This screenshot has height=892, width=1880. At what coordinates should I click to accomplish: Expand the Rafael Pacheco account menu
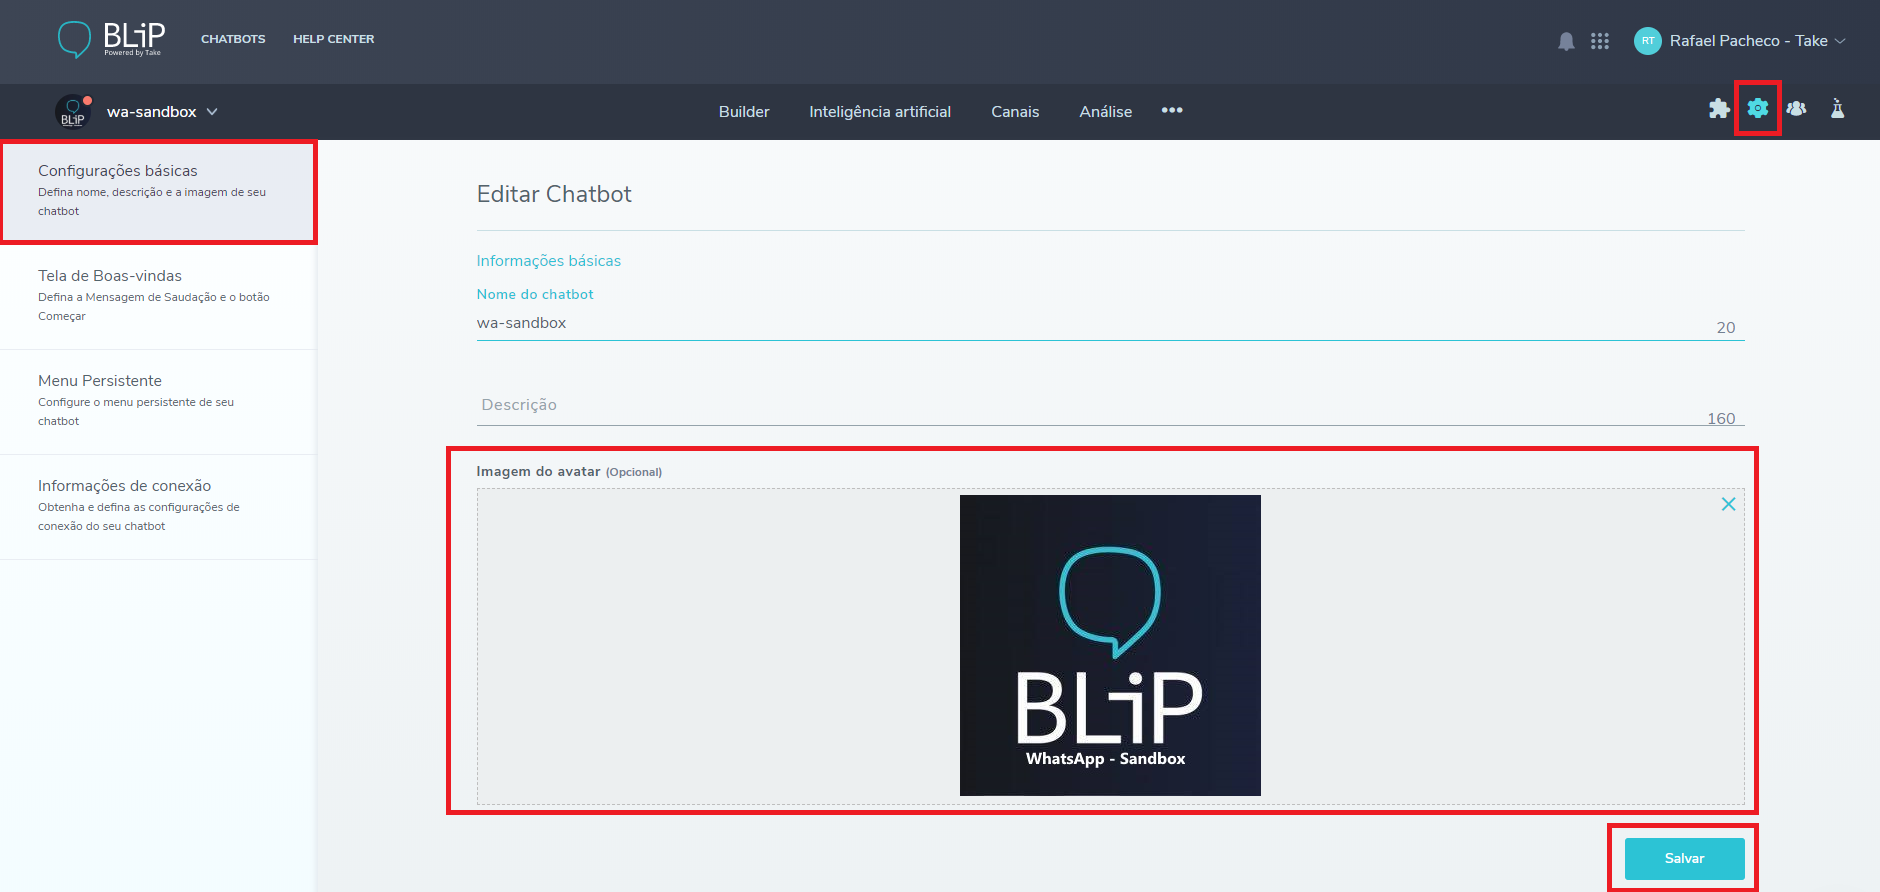(x=1758, y=41)
